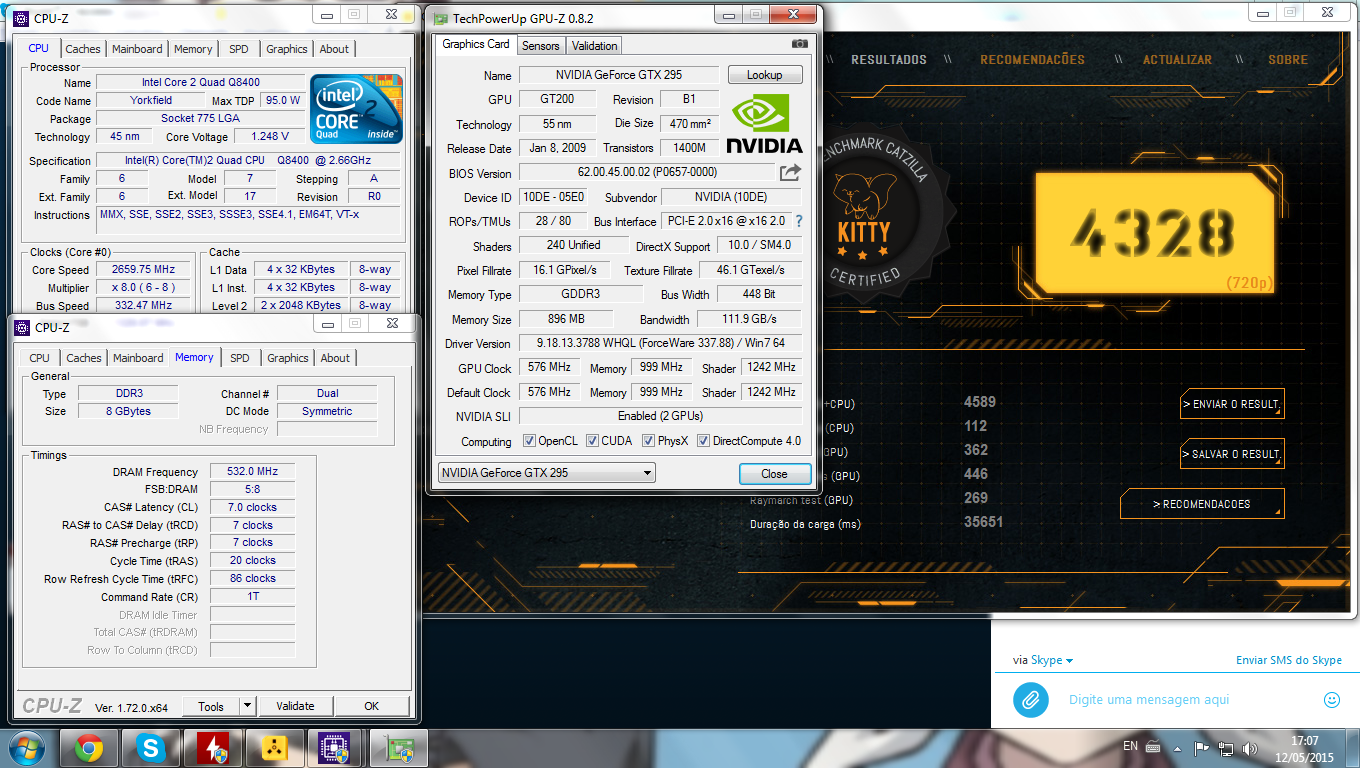Open ACTUALIZAR in the Catzilla menu
Image resolution: width=1360 pixels, height=768 pixels.
[x=1178, y=60]
